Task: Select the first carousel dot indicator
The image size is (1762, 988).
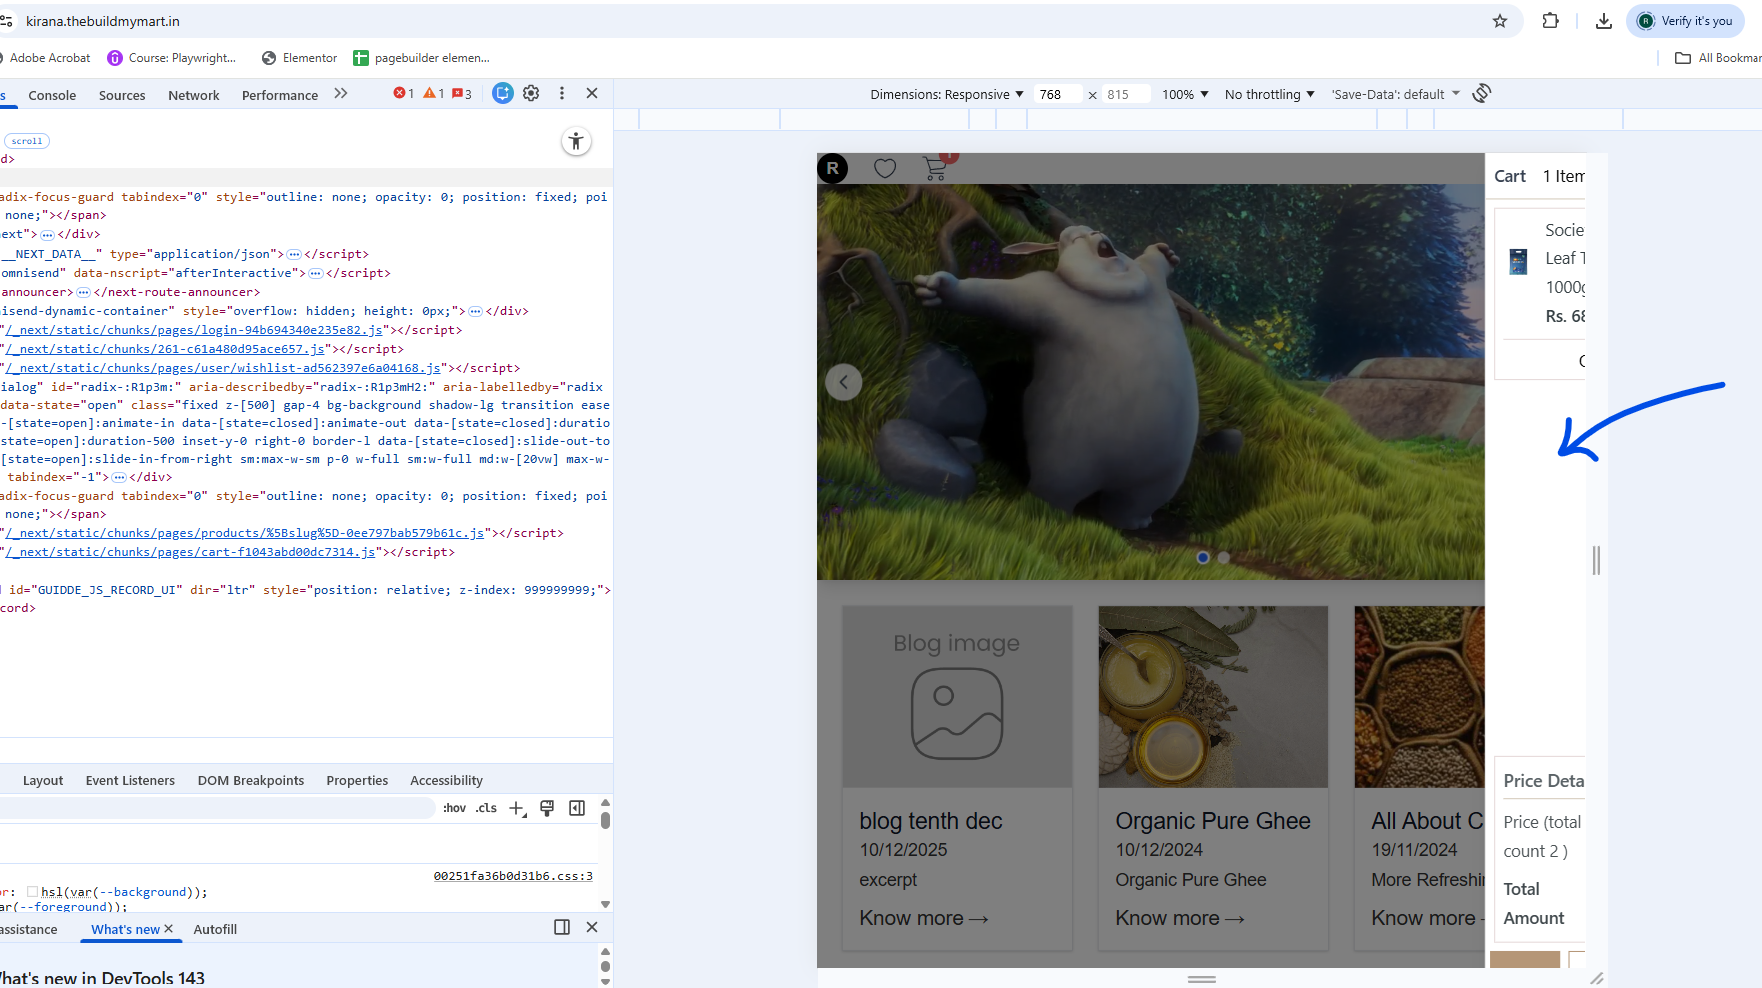Action: pos(1203,558)
